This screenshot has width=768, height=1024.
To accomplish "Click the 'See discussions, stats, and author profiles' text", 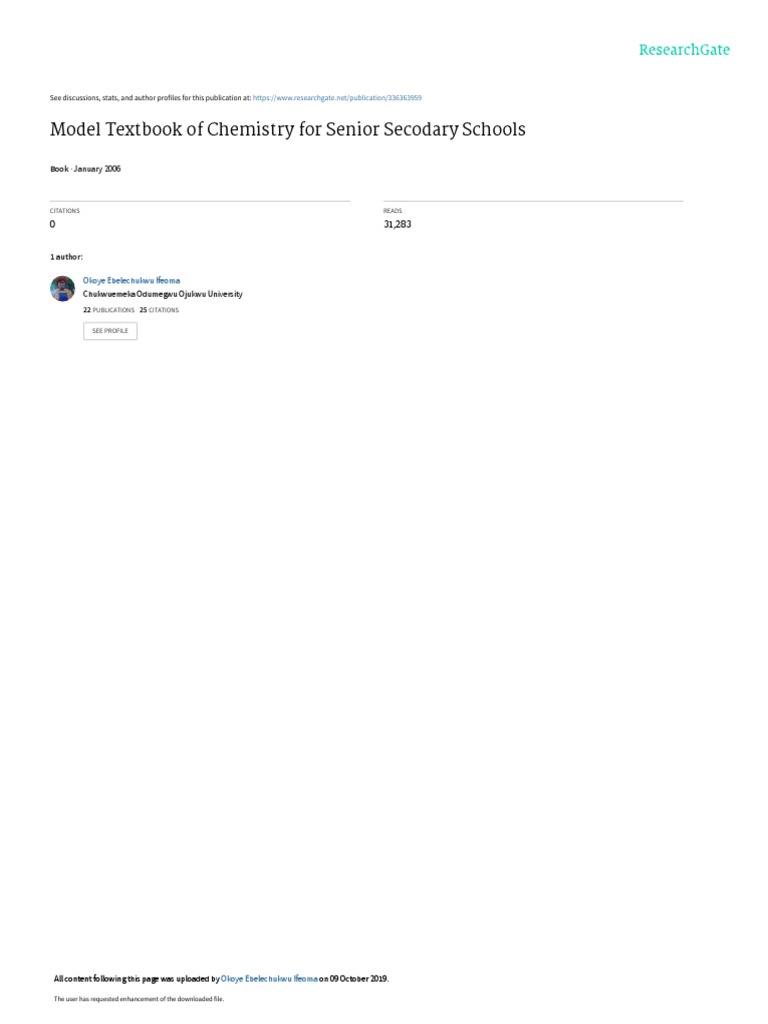I will (x=150, y=98).
